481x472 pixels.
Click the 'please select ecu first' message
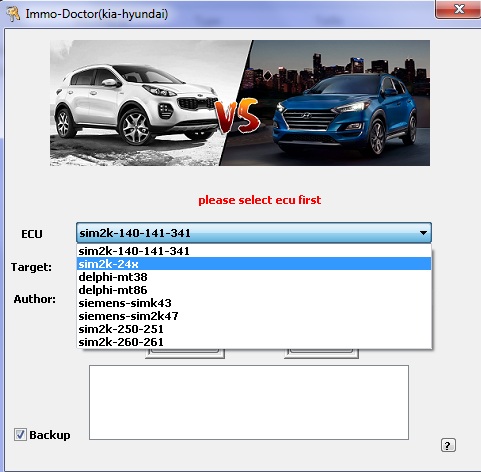pyautogui.click(x=260, y=200)
